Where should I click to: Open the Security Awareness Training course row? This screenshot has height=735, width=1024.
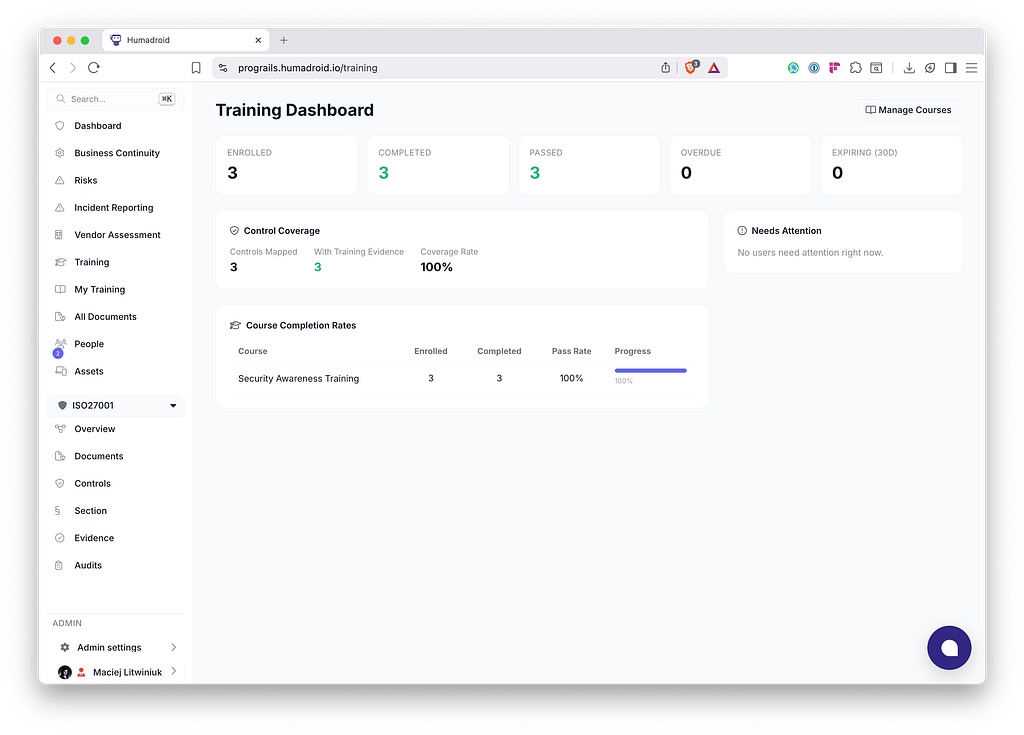(x=462, y=378)
